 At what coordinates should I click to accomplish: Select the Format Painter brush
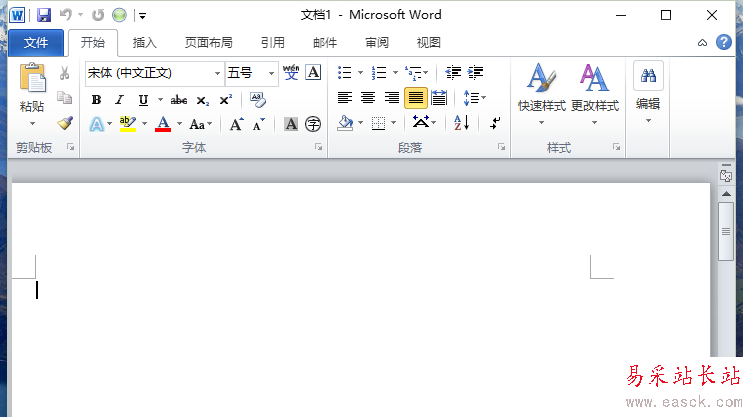tap(65, 123)
